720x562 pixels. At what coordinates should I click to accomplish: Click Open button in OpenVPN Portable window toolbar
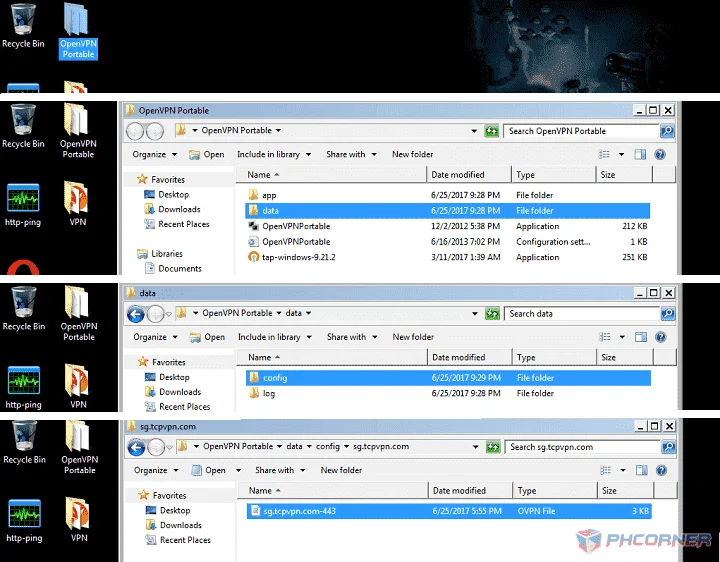point(207,155)
